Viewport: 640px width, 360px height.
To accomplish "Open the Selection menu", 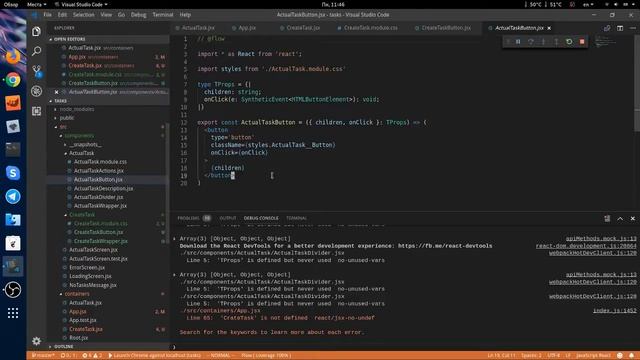I will [x=83, y=15].
